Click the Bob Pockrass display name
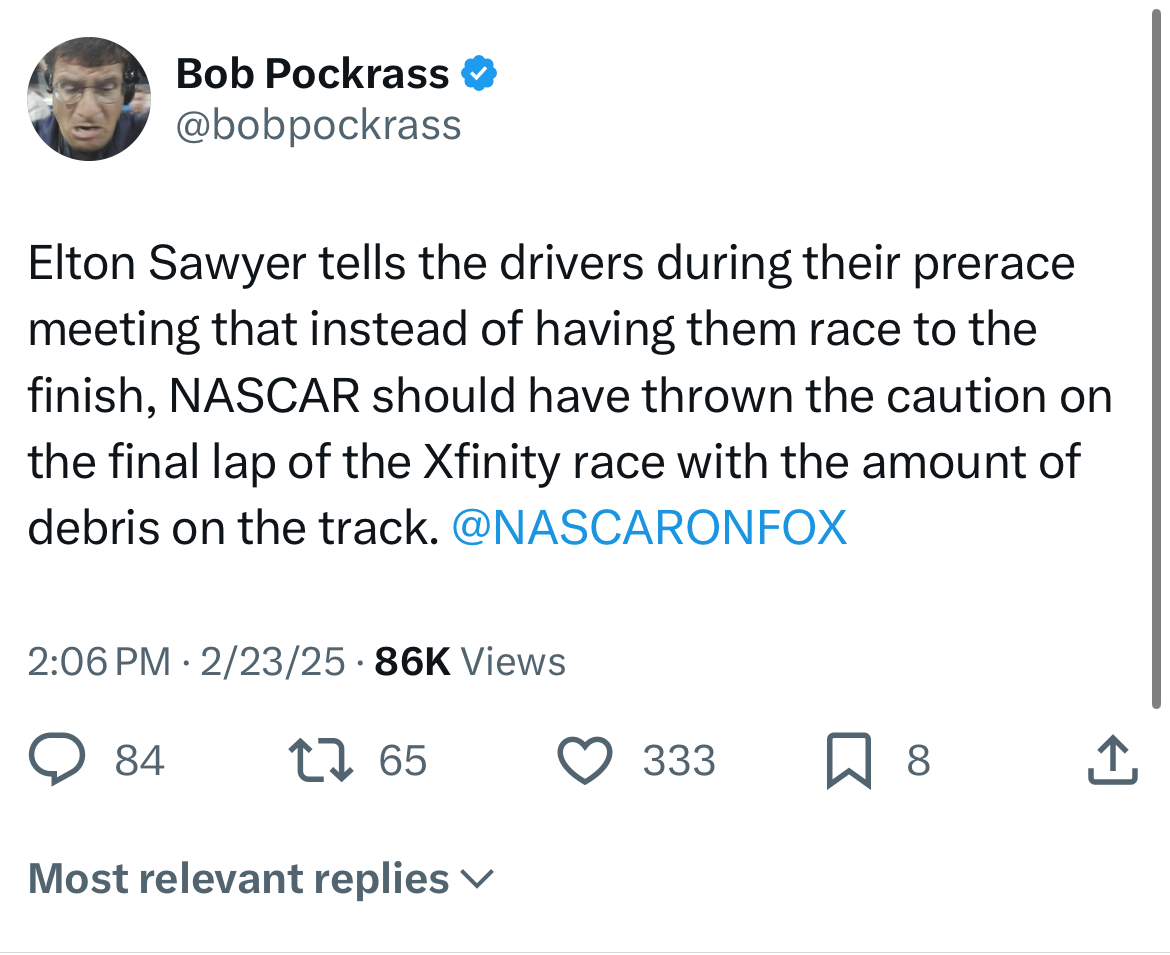Viewport: 1170px width, 955px height. tap(313, 74)
